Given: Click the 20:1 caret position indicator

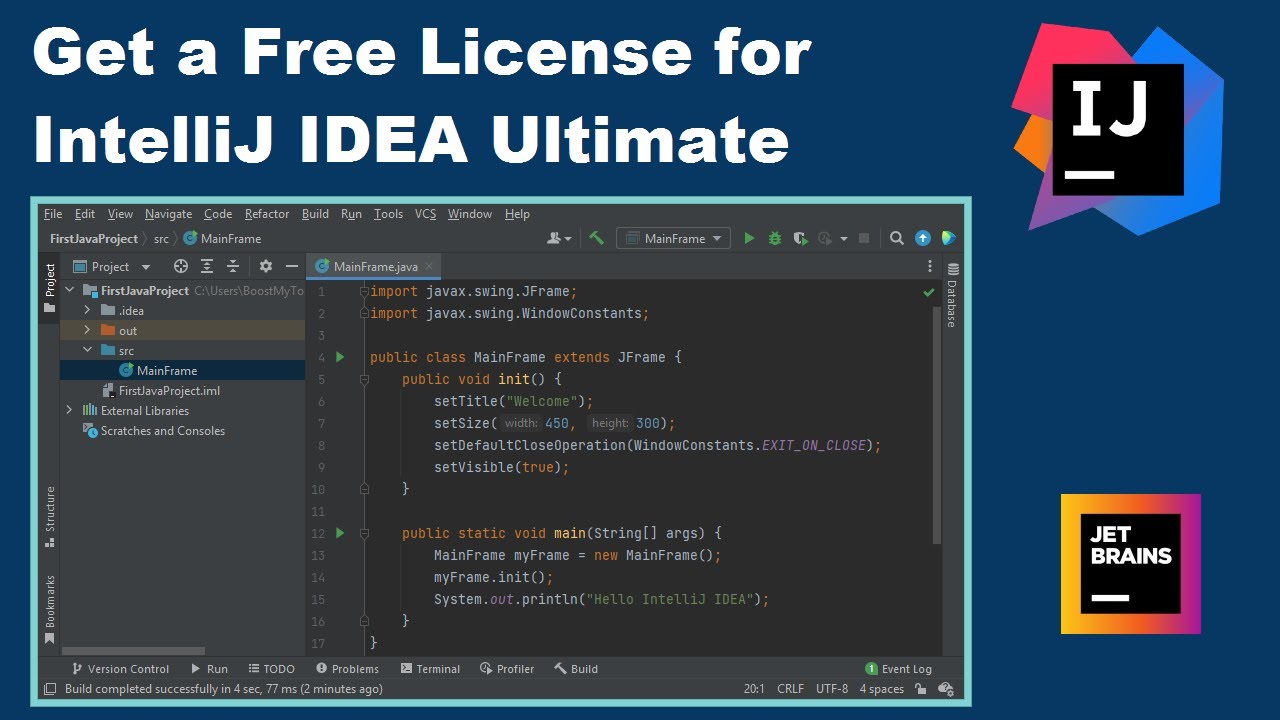Looking at the screenshot, I should tap(754, 689).
